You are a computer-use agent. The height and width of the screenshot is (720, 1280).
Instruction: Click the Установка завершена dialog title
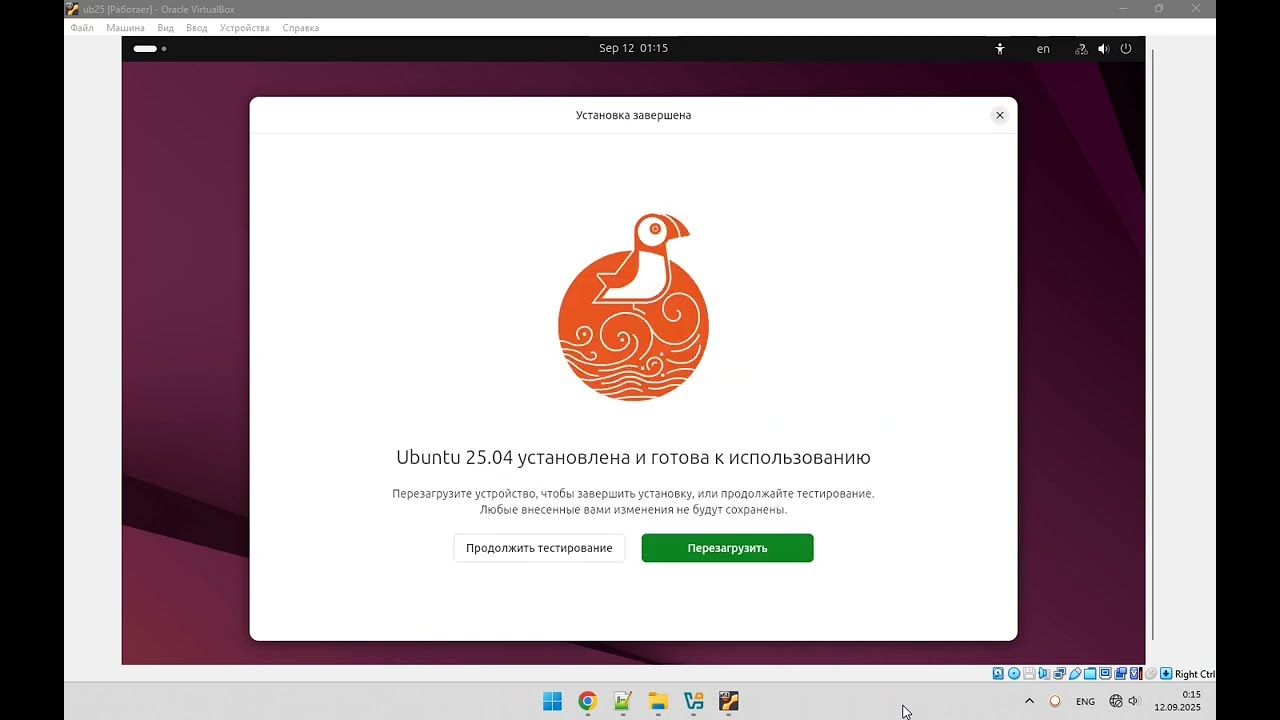(x=633, y=115)
